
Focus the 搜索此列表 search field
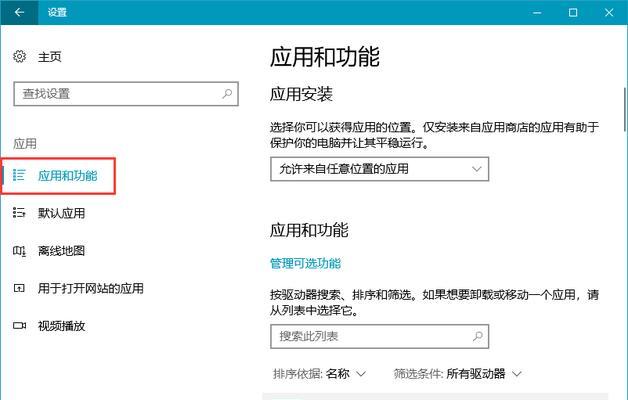pos(380,336)
